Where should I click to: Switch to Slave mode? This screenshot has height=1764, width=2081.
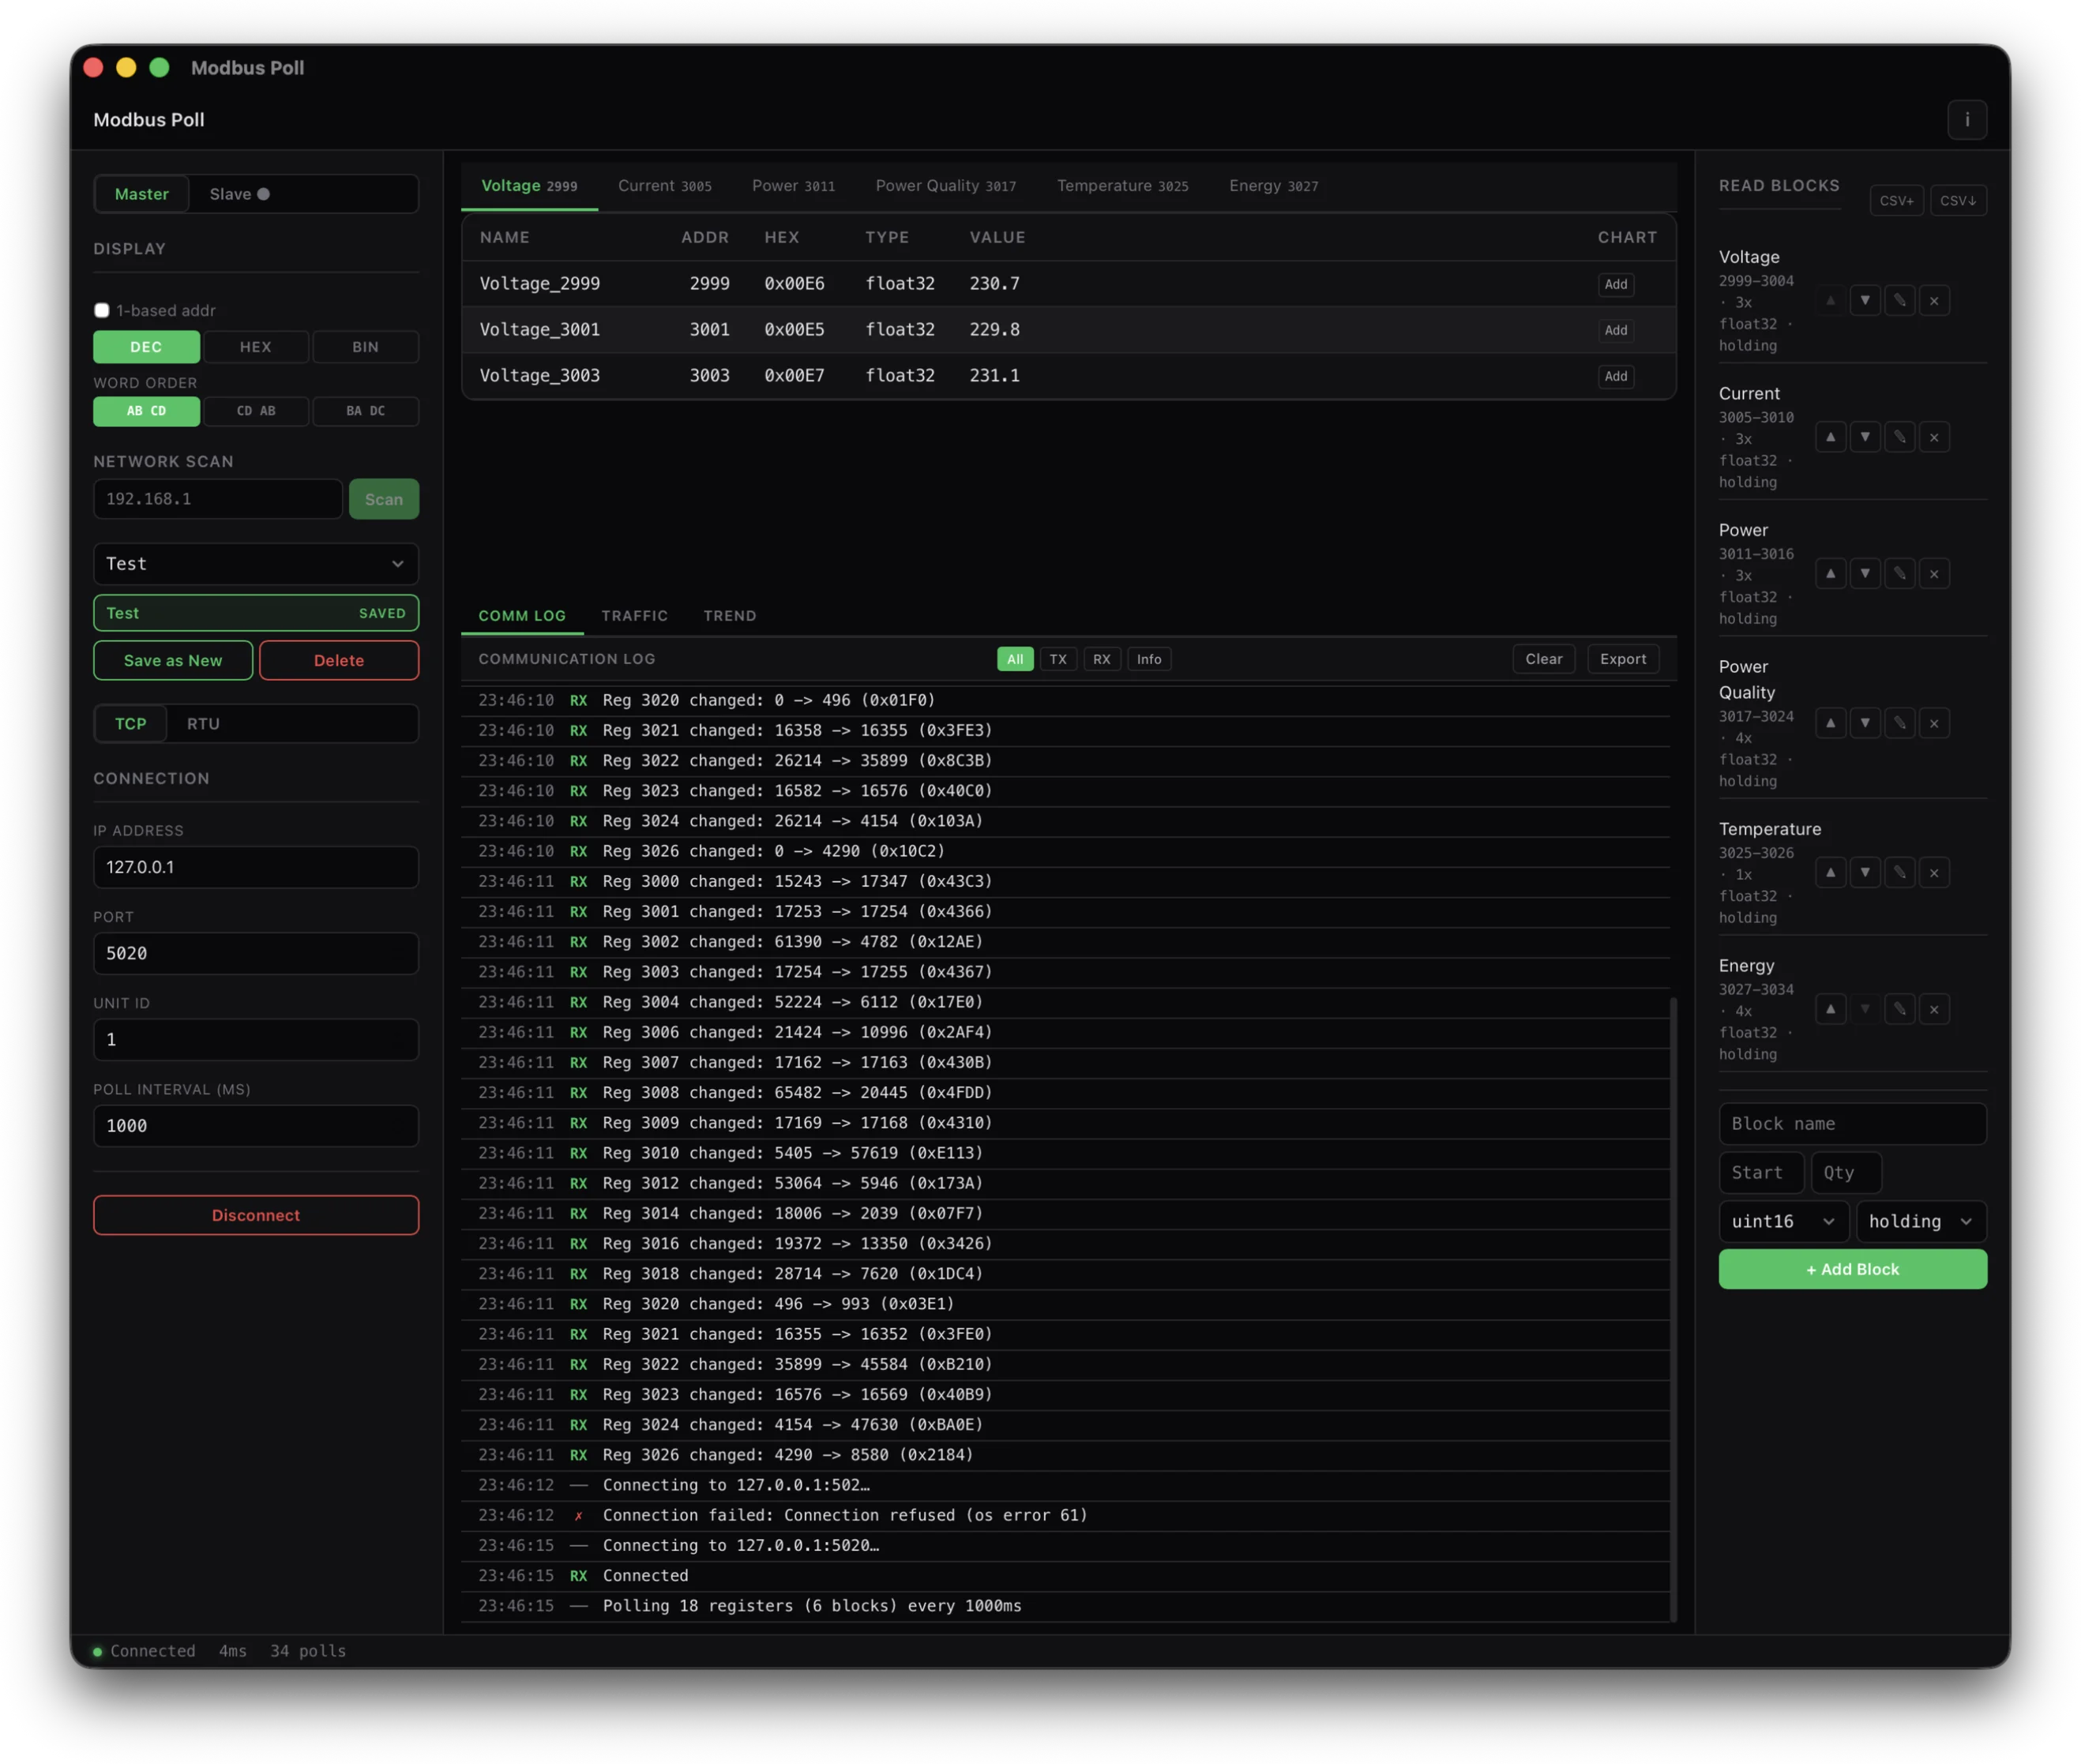click(x=240, y=194)
